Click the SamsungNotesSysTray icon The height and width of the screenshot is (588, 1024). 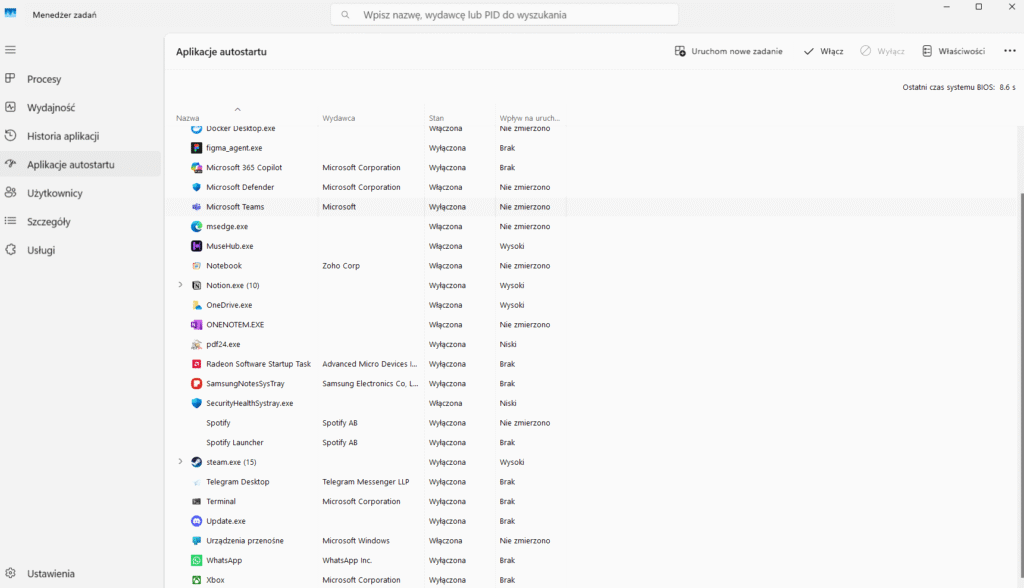pyautogui.click(x=197, y=384)
